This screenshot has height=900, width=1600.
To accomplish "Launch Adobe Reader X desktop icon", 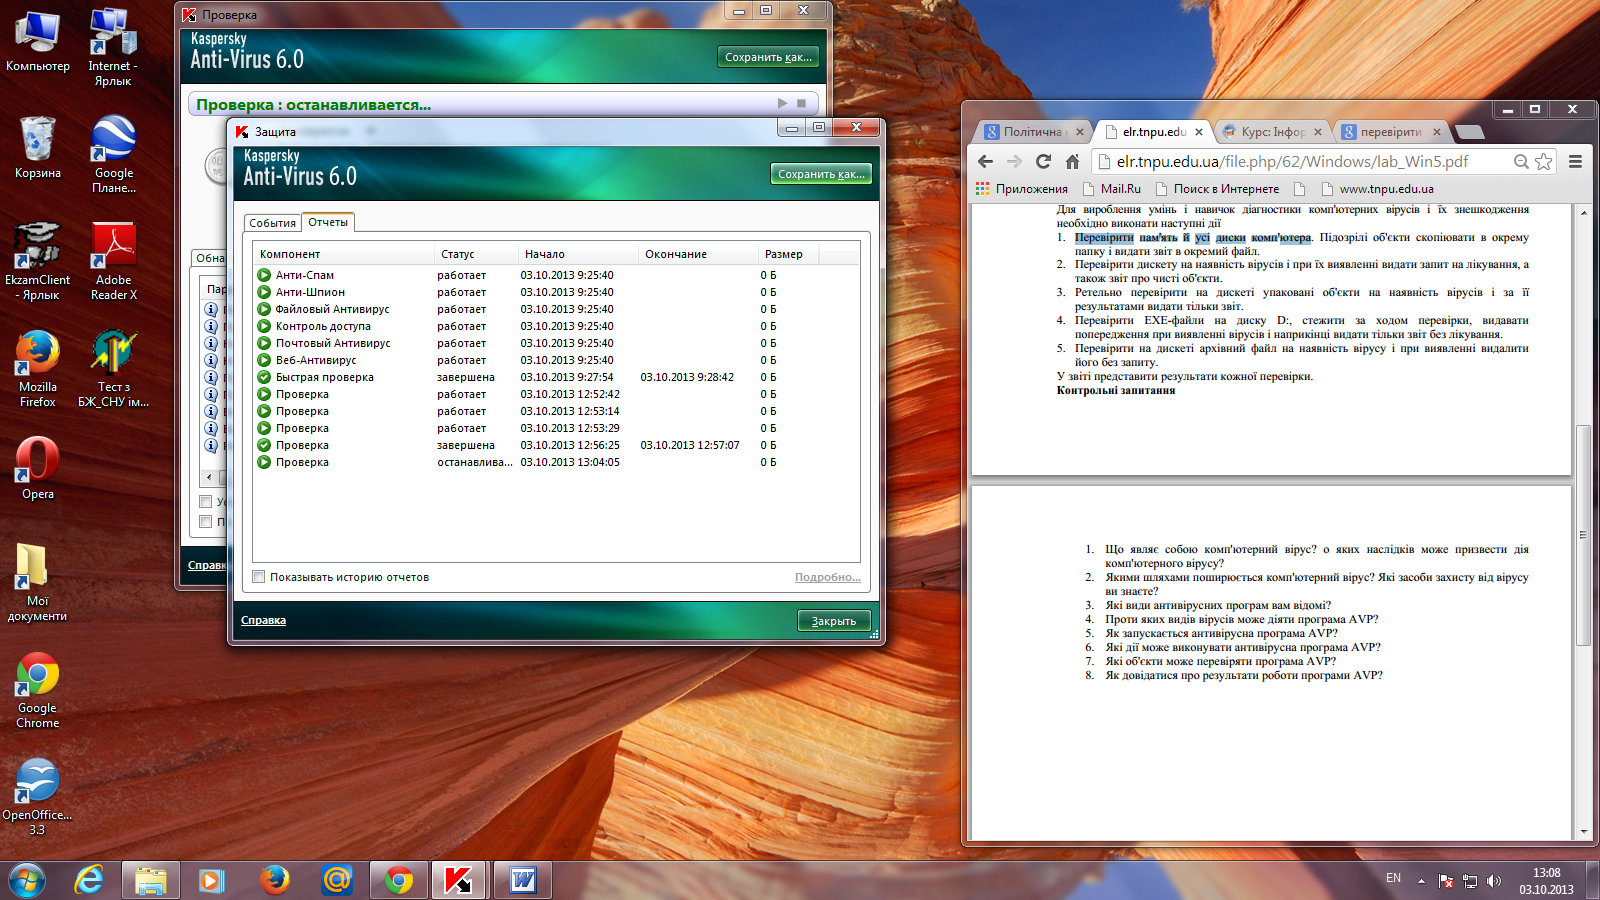I will tap(114, 260).
